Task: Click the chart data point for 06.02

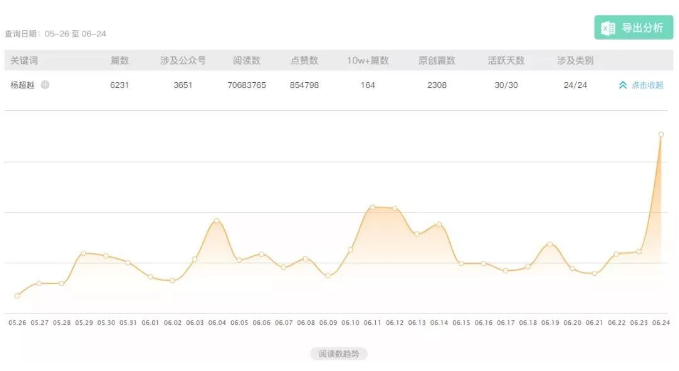Action: point(172,281)
